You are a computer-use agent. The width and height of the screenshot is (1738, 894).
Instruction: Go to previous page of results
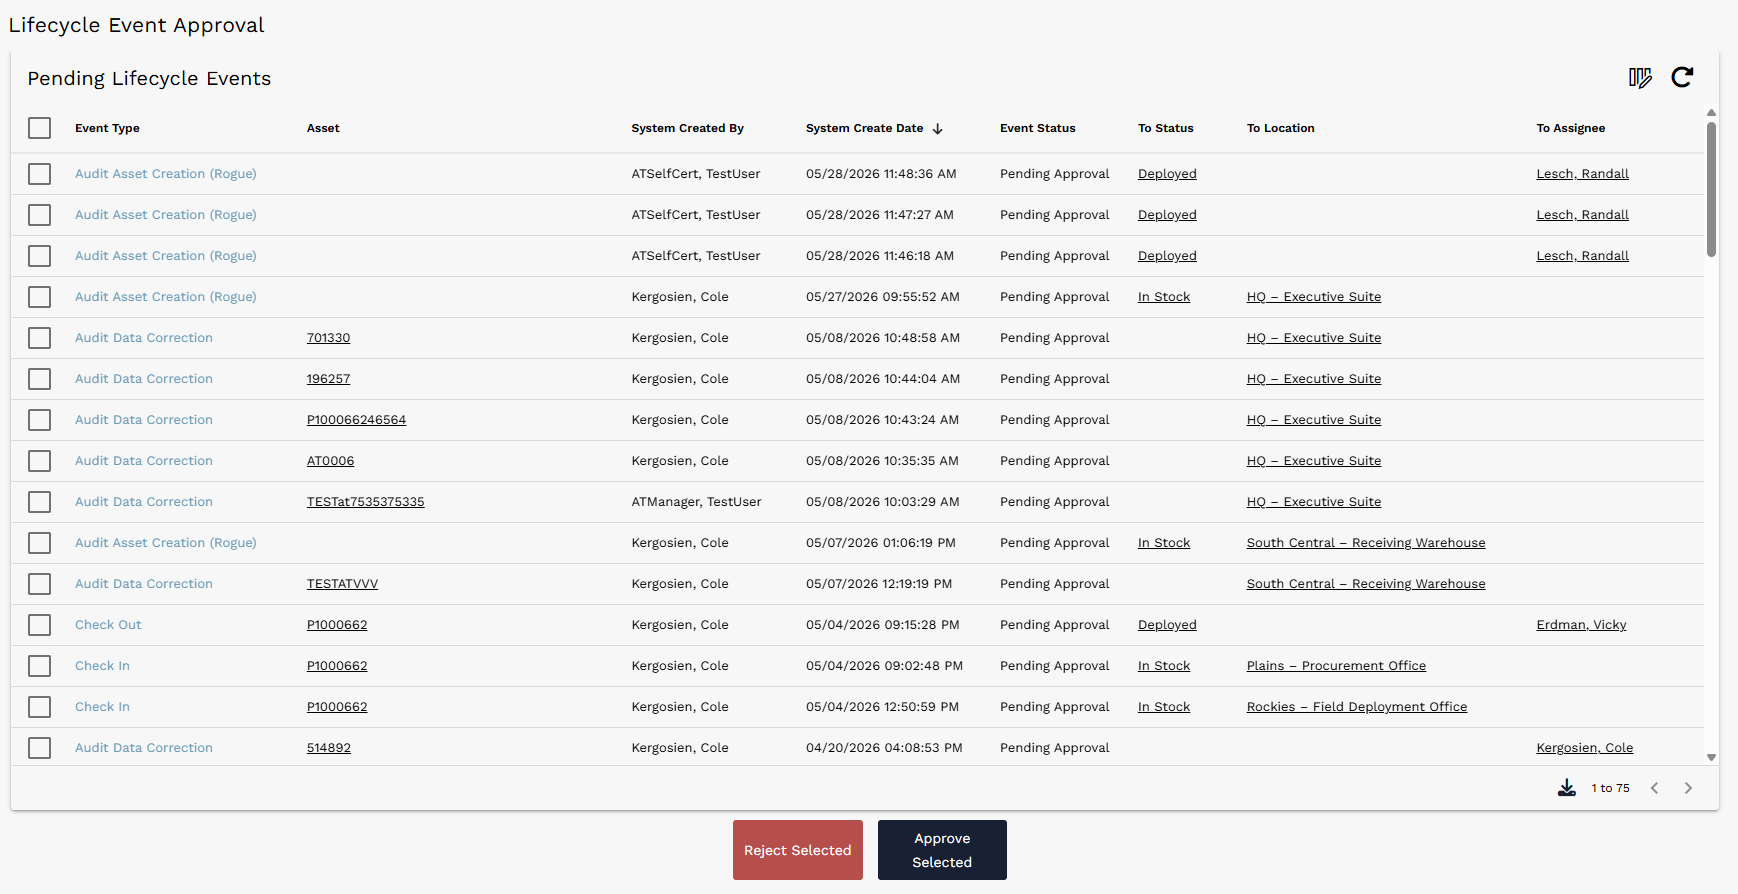tap(1655, 788)
